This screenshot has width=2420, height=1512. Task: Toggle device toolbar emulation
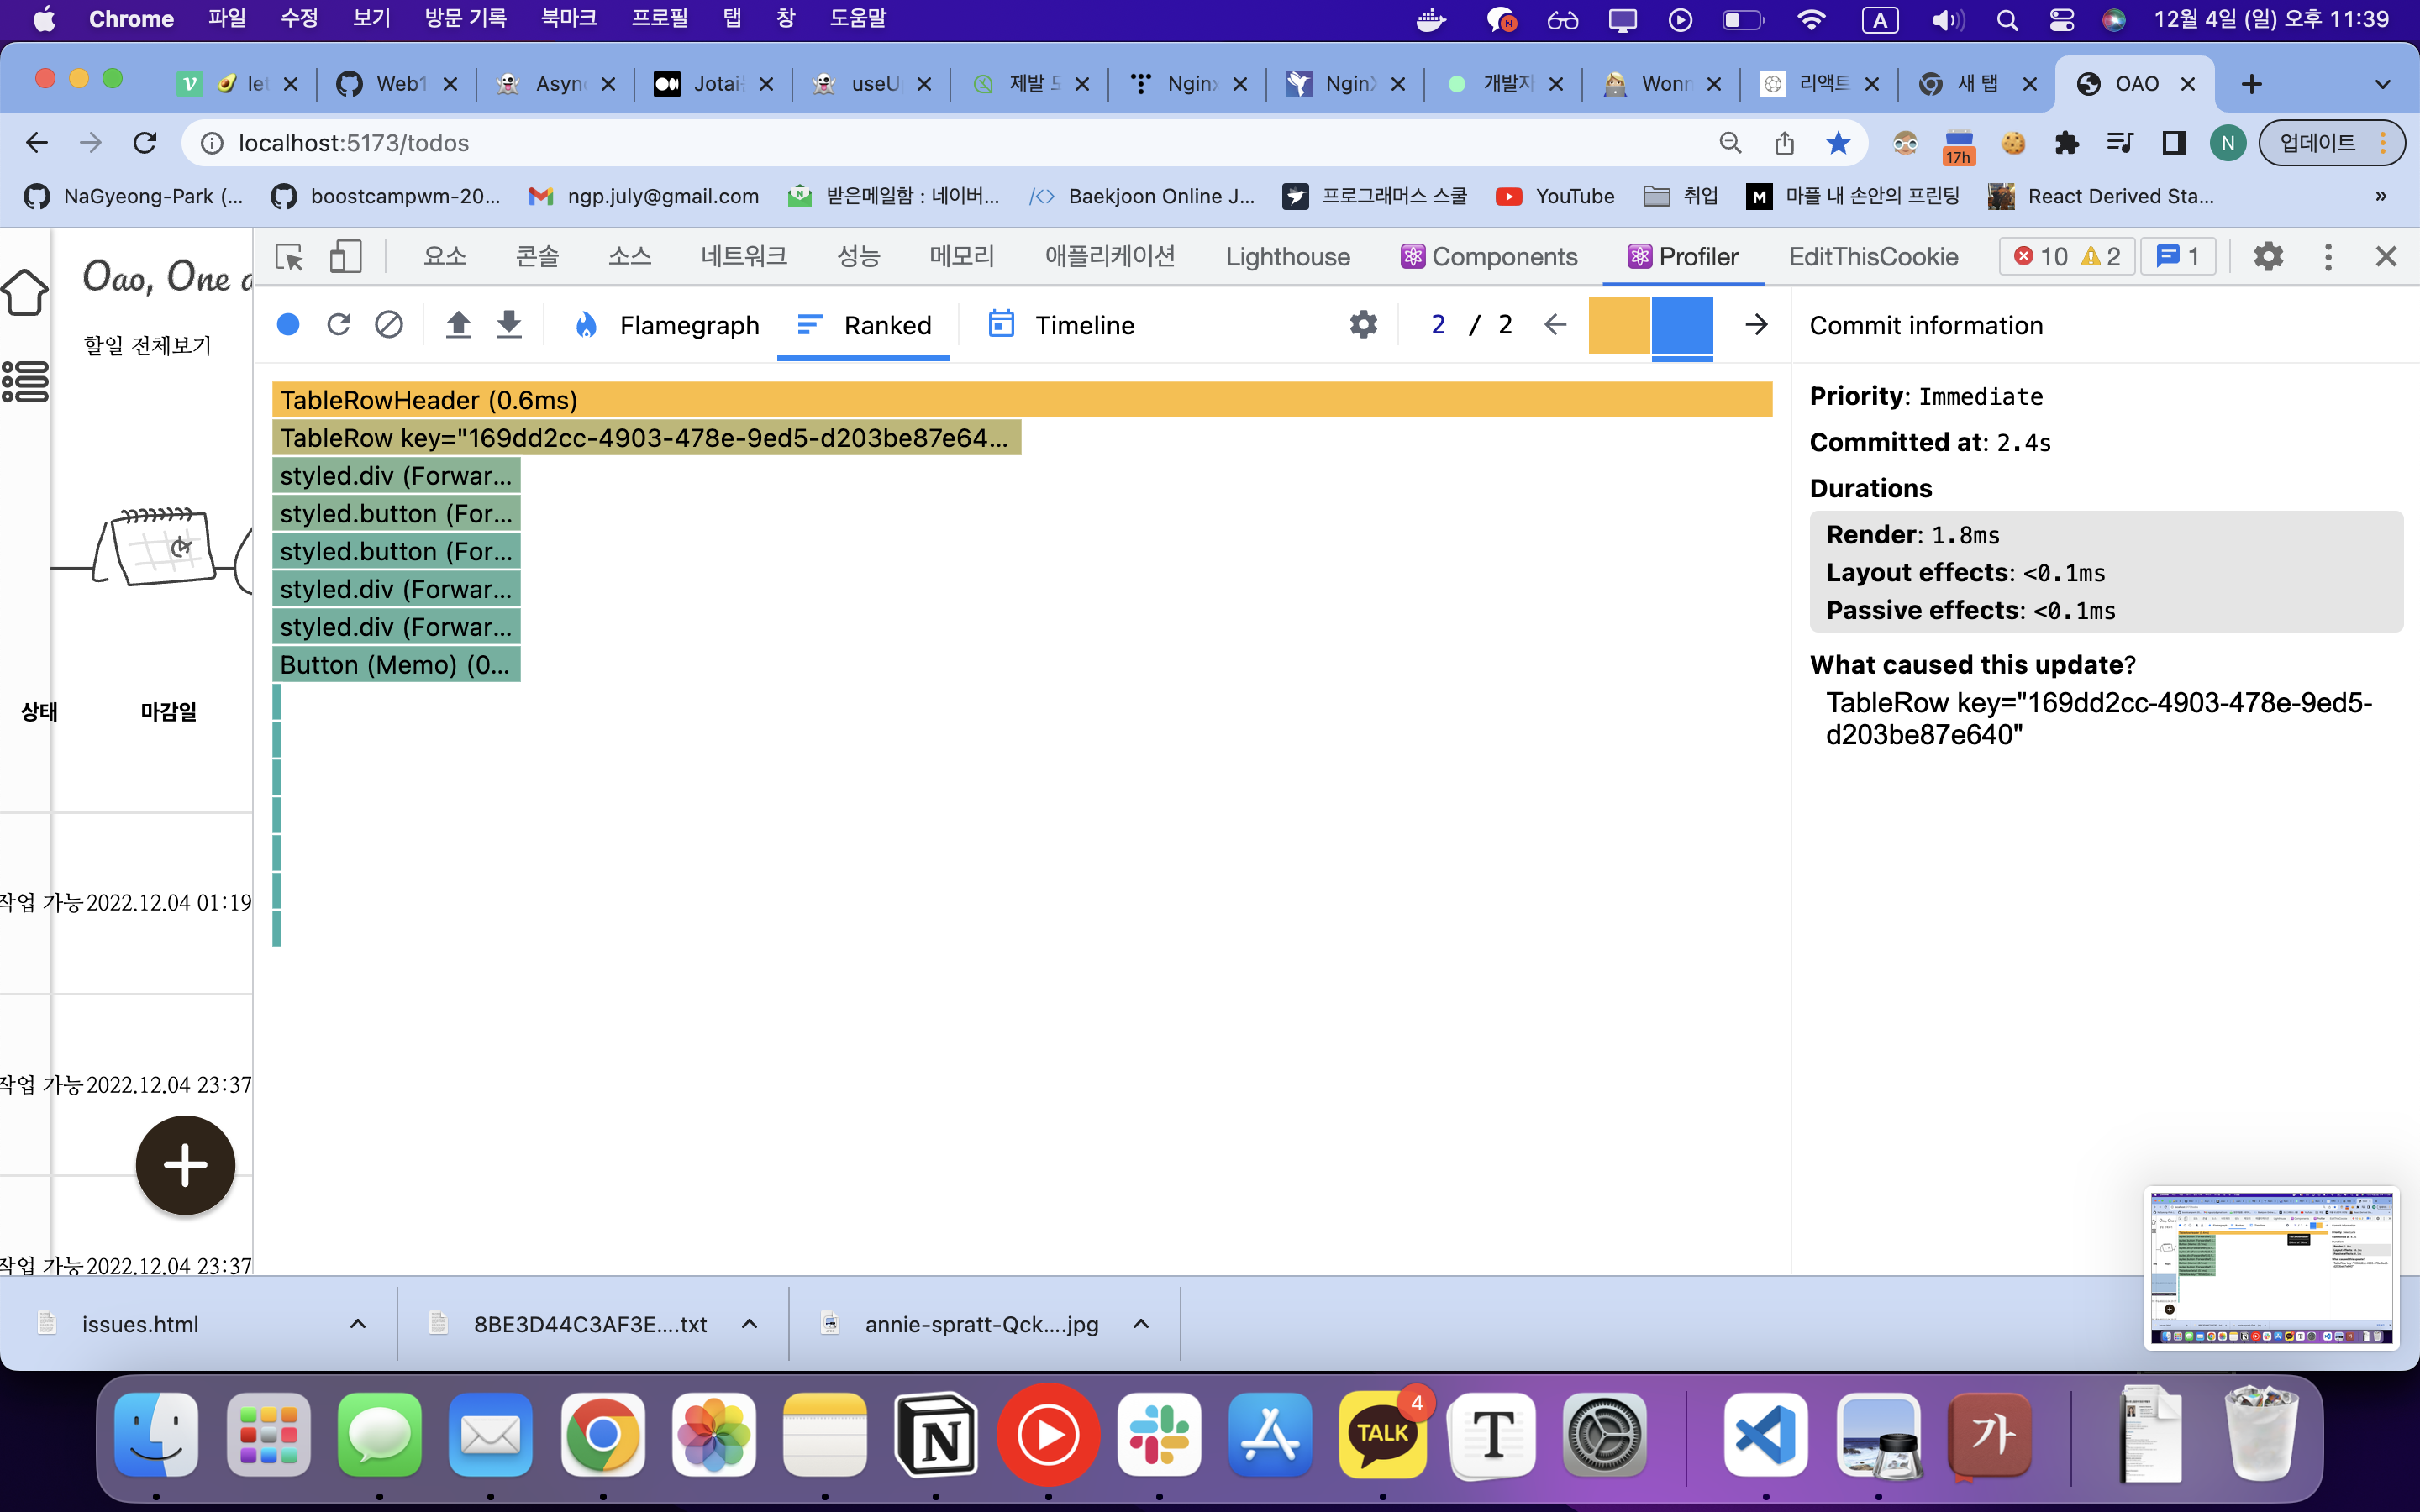click(x=345, y=257)
